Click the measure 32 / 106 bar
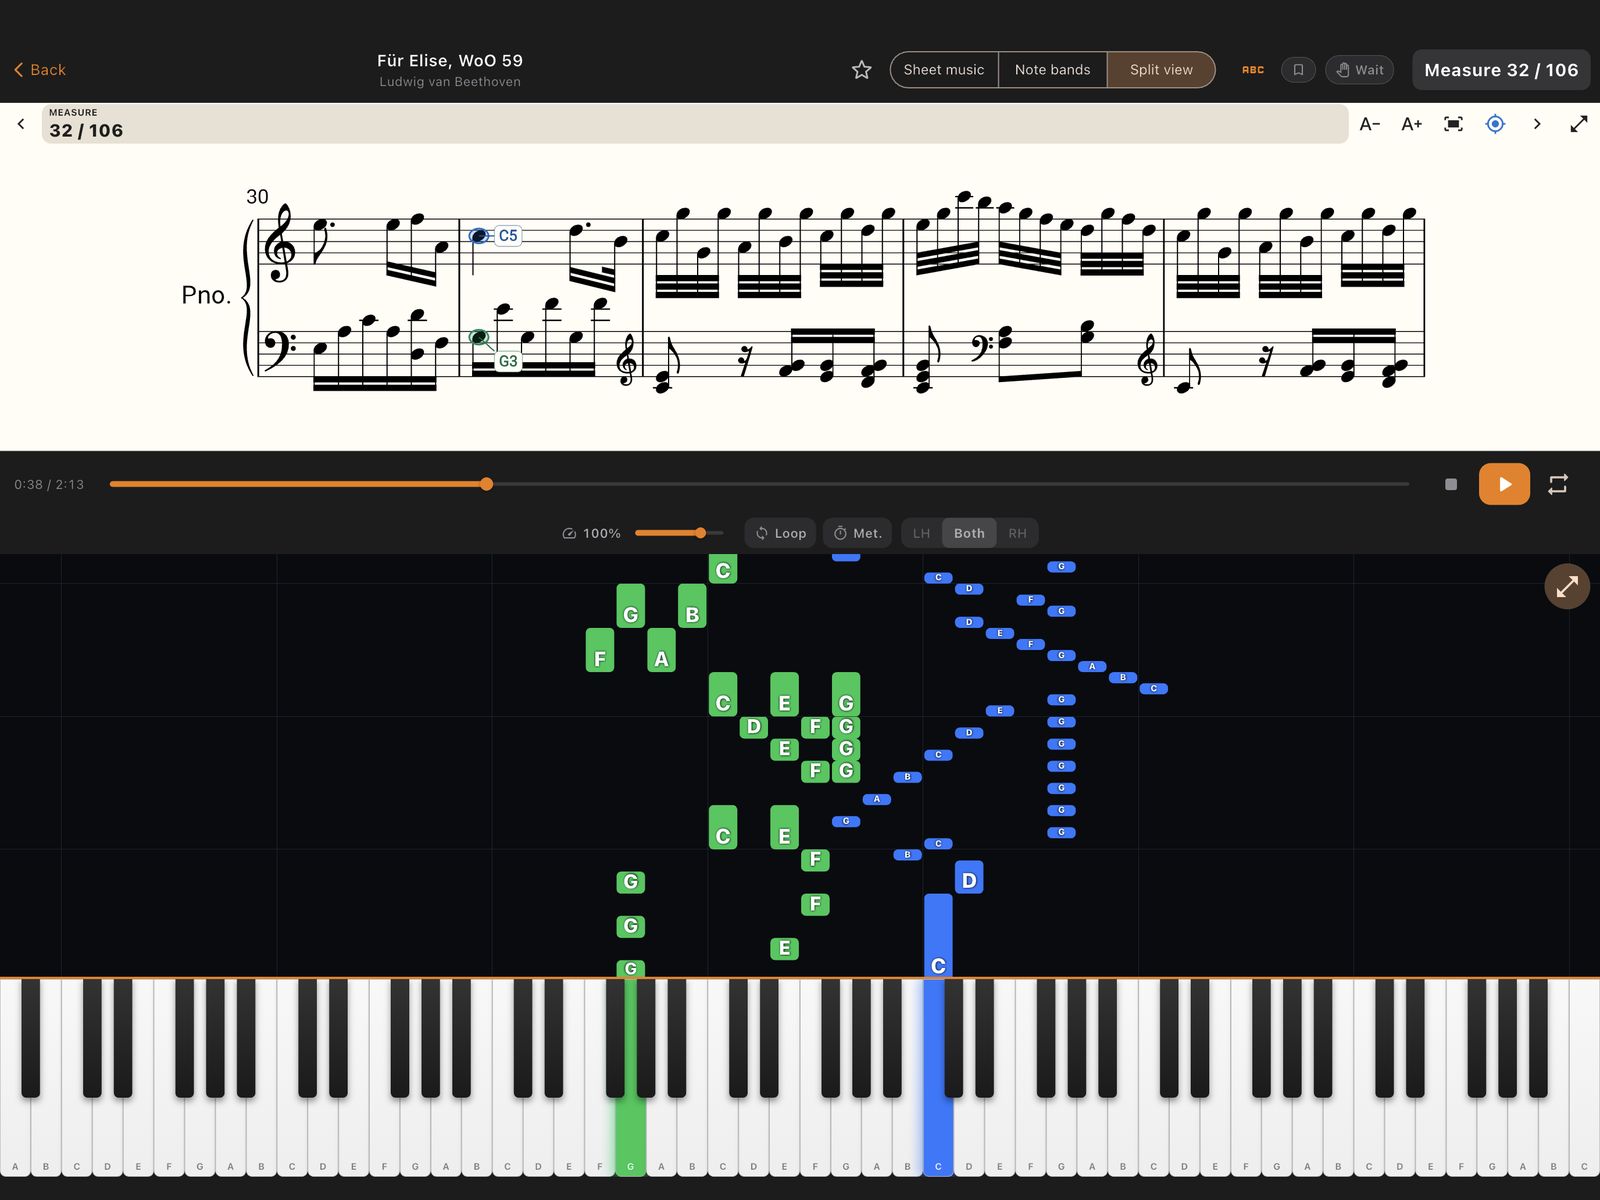 (x=695, y=124)
